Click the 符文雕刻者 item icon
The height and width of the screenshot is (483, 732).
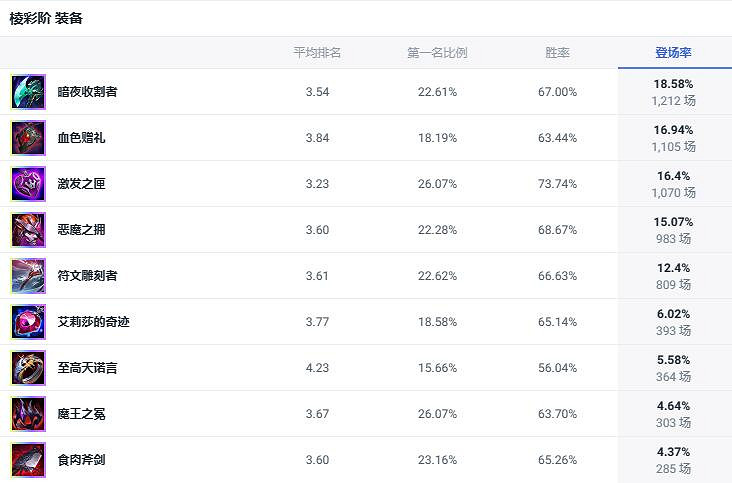point(28,276)
